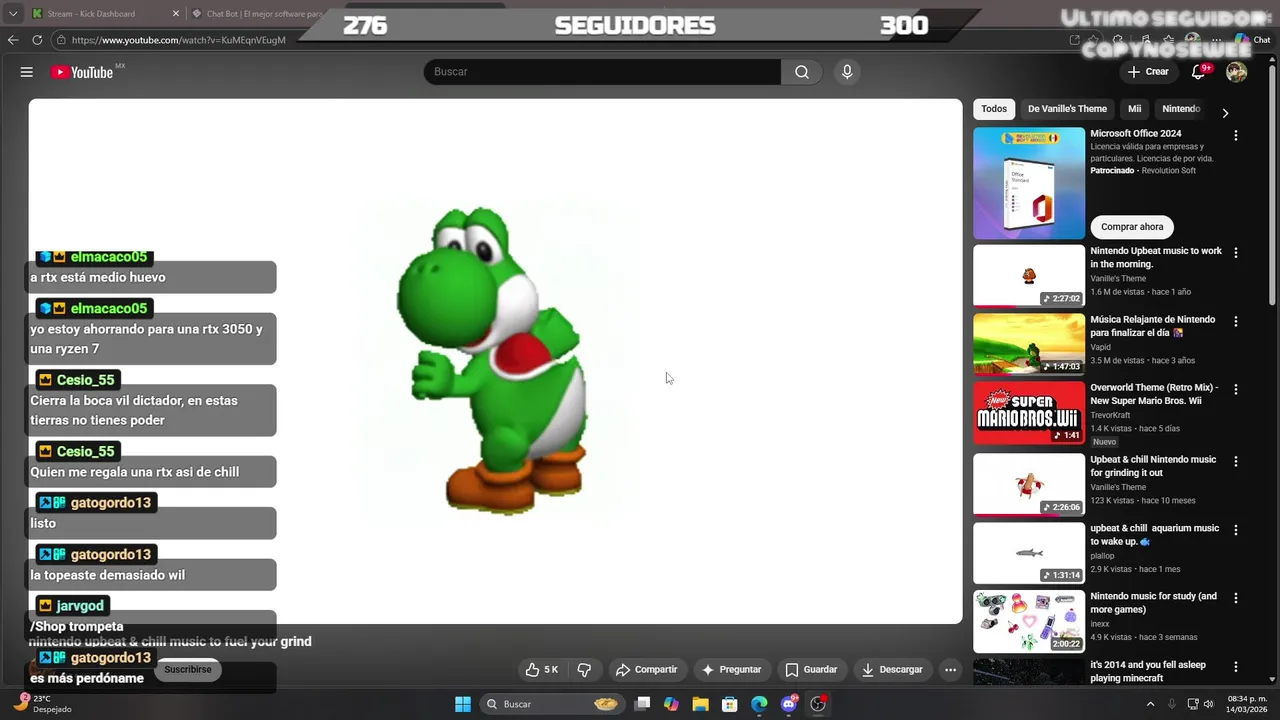Switch to the Chat Bot browser tab
Viewport: 1280px width, 720px height.
[x=258, y=14]
